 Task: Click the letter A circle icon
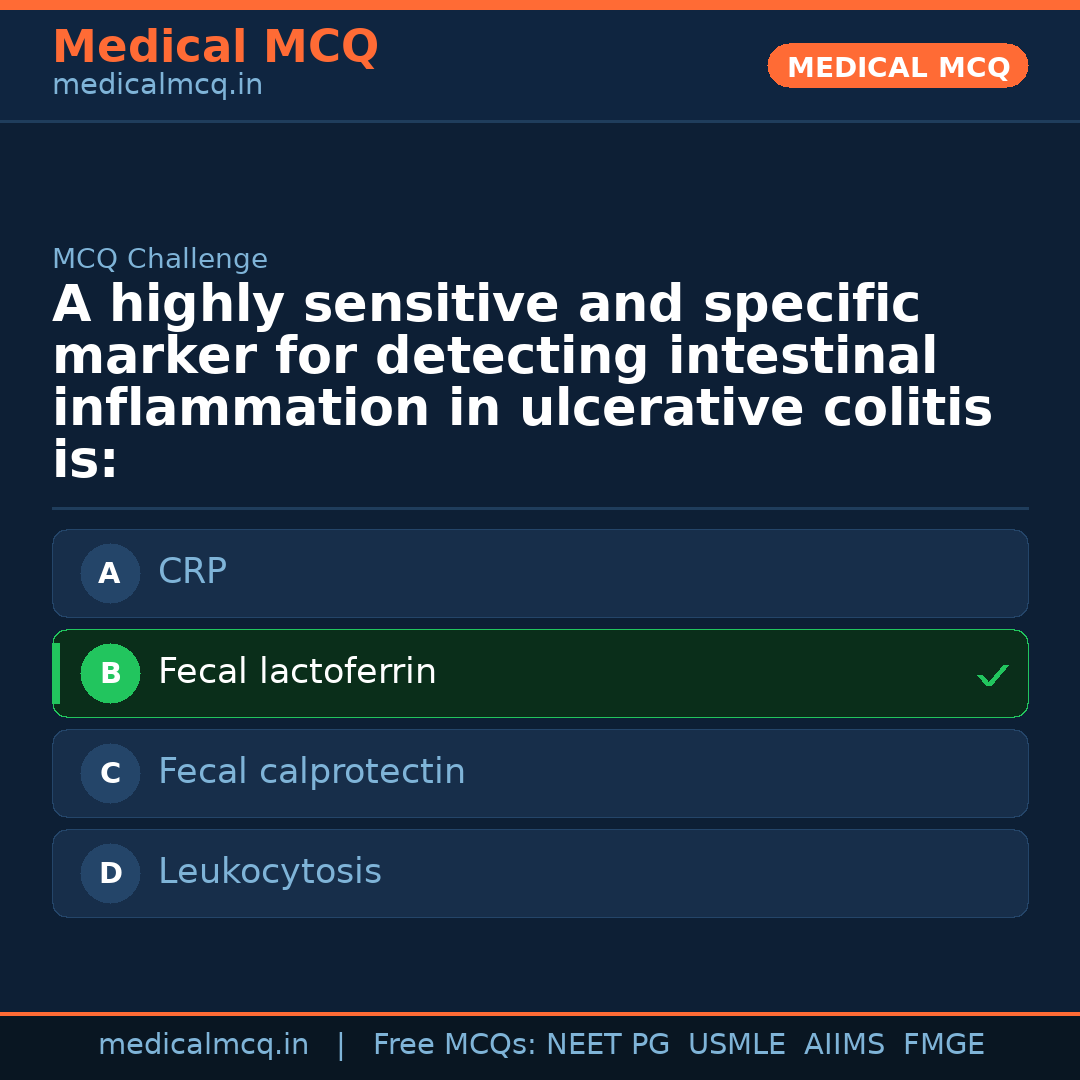click(x=110, y=574)
